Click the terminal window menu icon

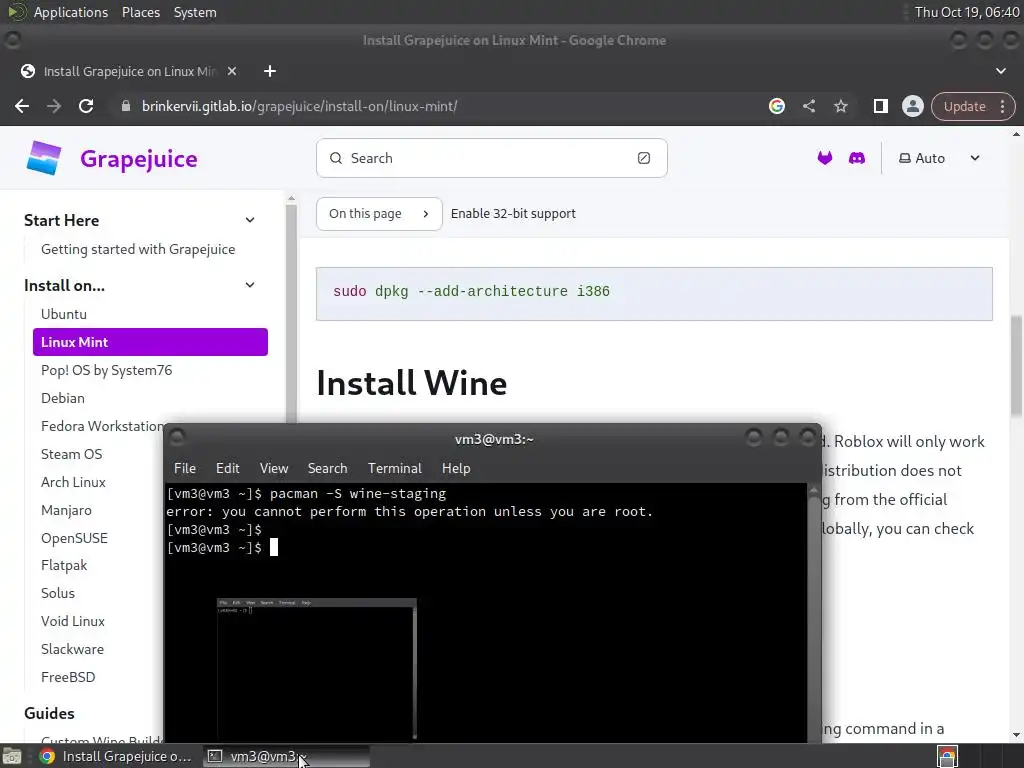click(177, 437)
